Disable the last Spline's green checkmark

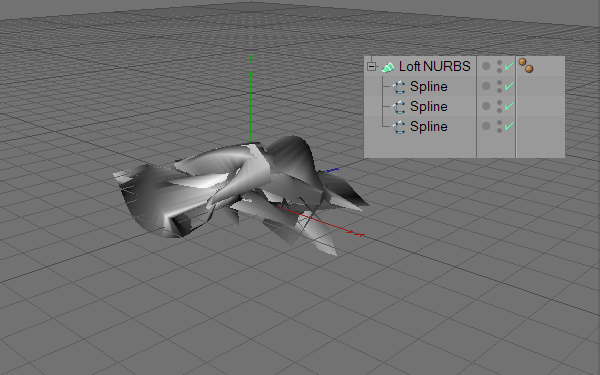pyautogui.click(x=509, y=126)
